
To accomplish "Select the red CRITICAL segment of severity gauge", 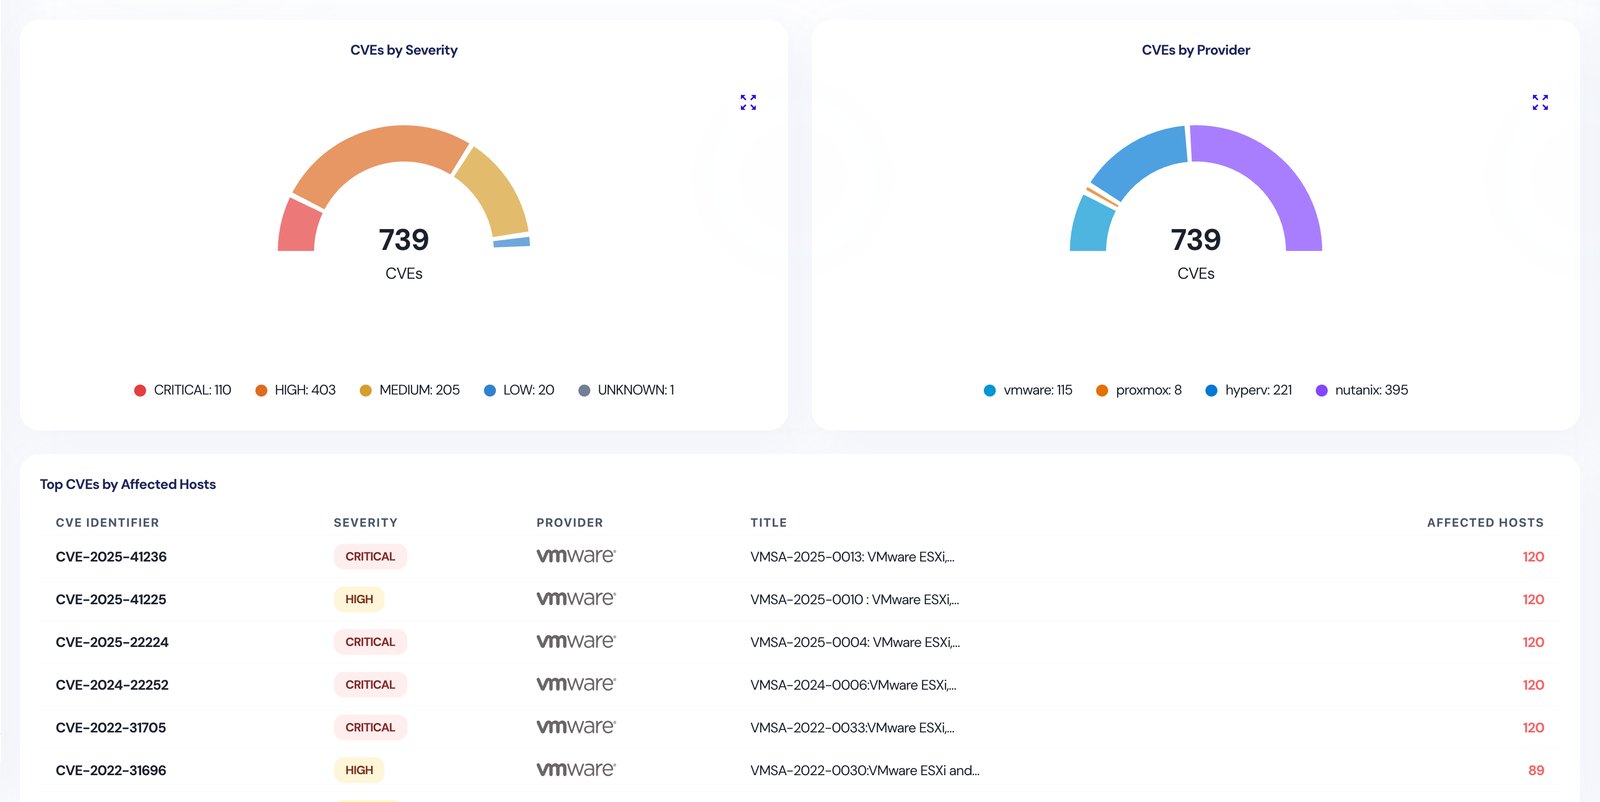I will tap(298, 226).
